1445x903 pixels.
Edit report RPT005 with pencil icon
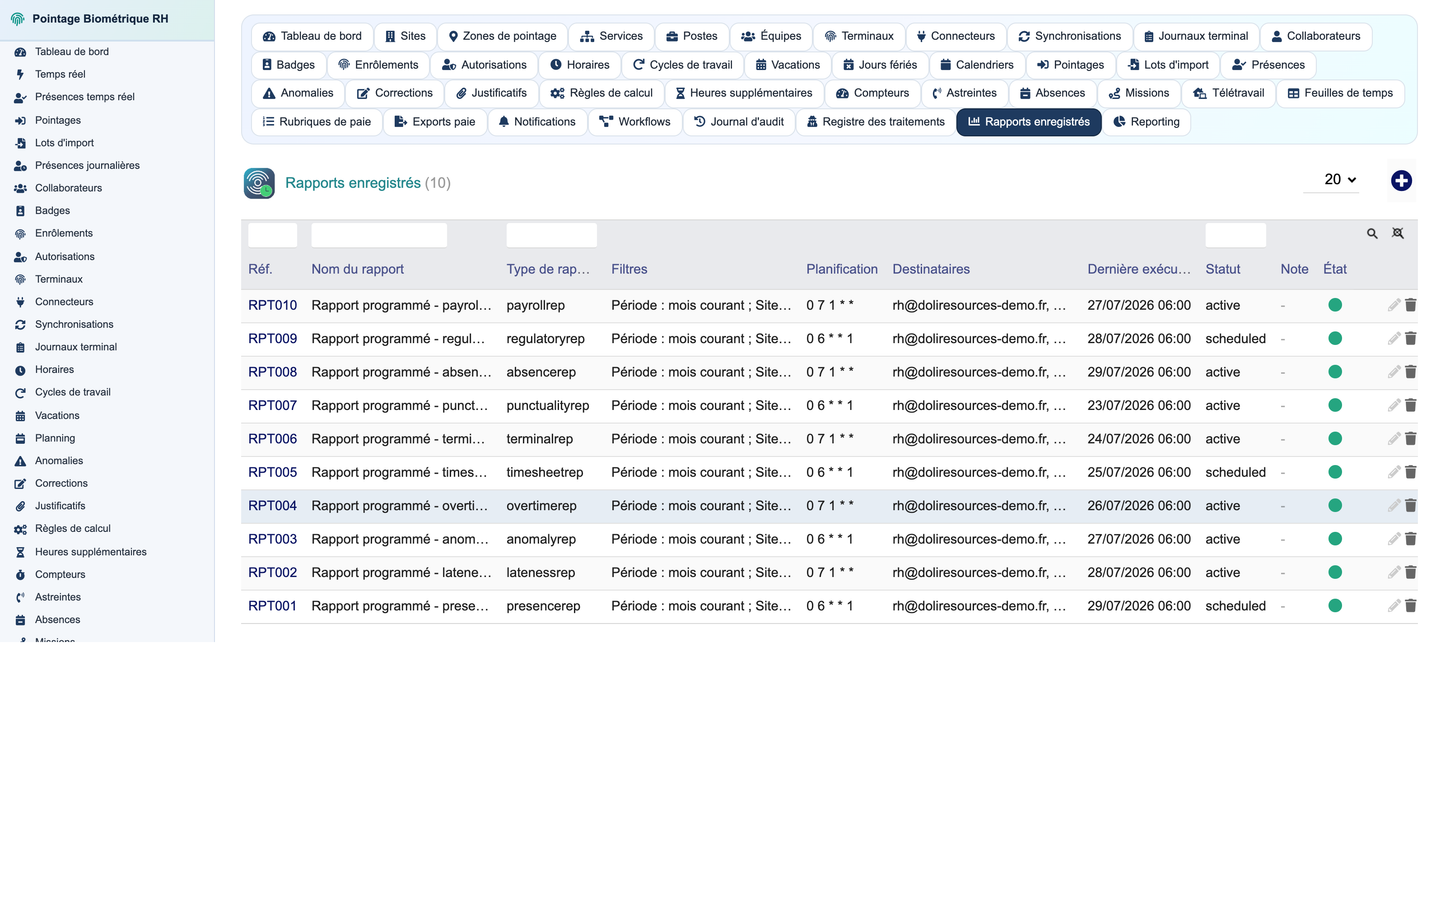click(x=1394, y=472)
